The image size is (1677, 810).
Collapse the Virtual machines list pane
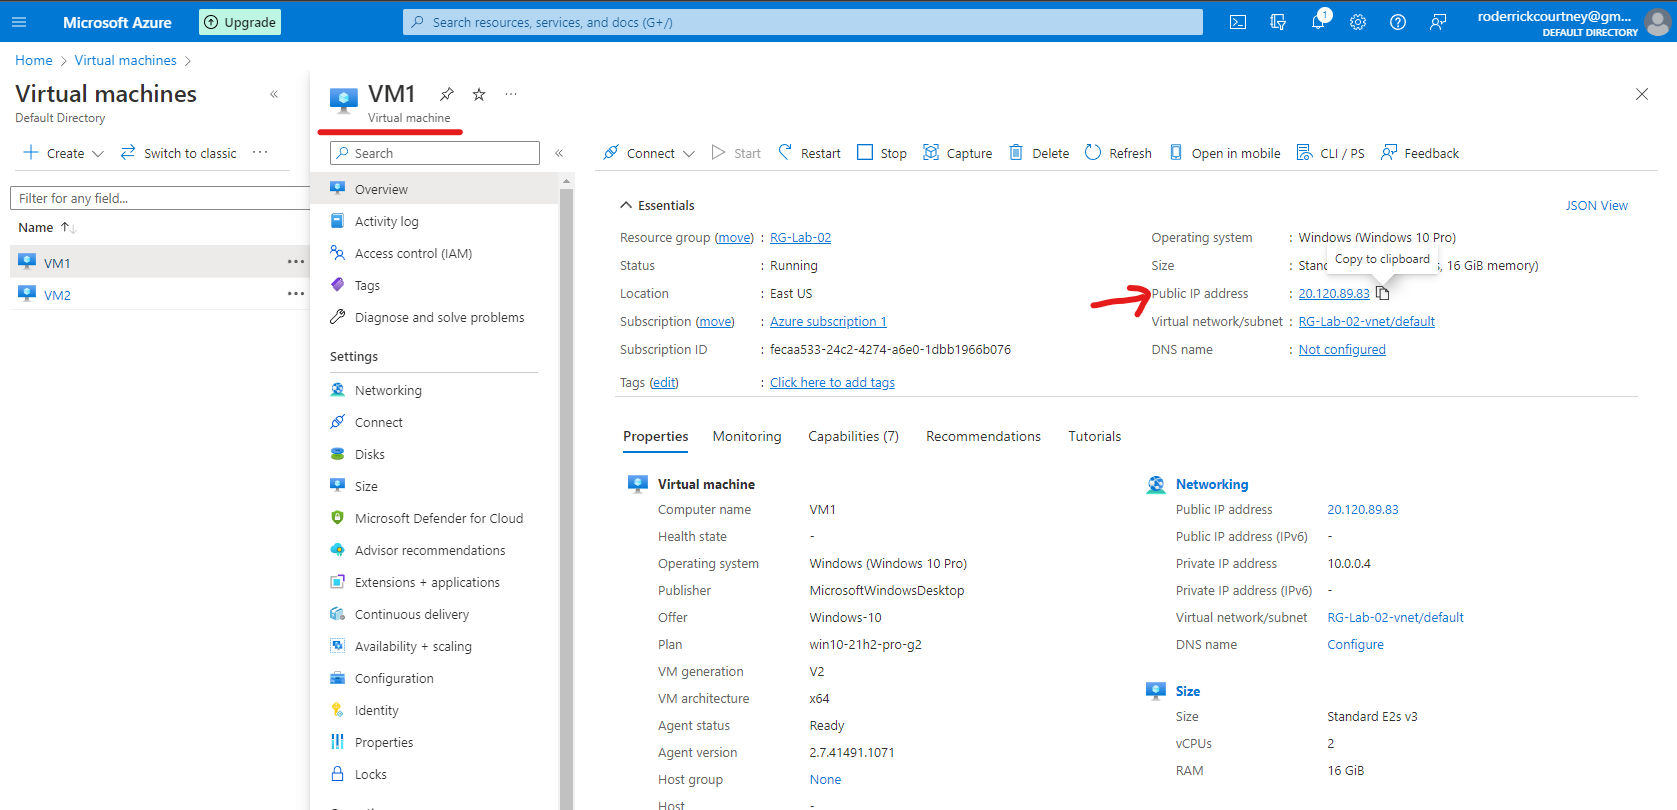coord(274,94)
